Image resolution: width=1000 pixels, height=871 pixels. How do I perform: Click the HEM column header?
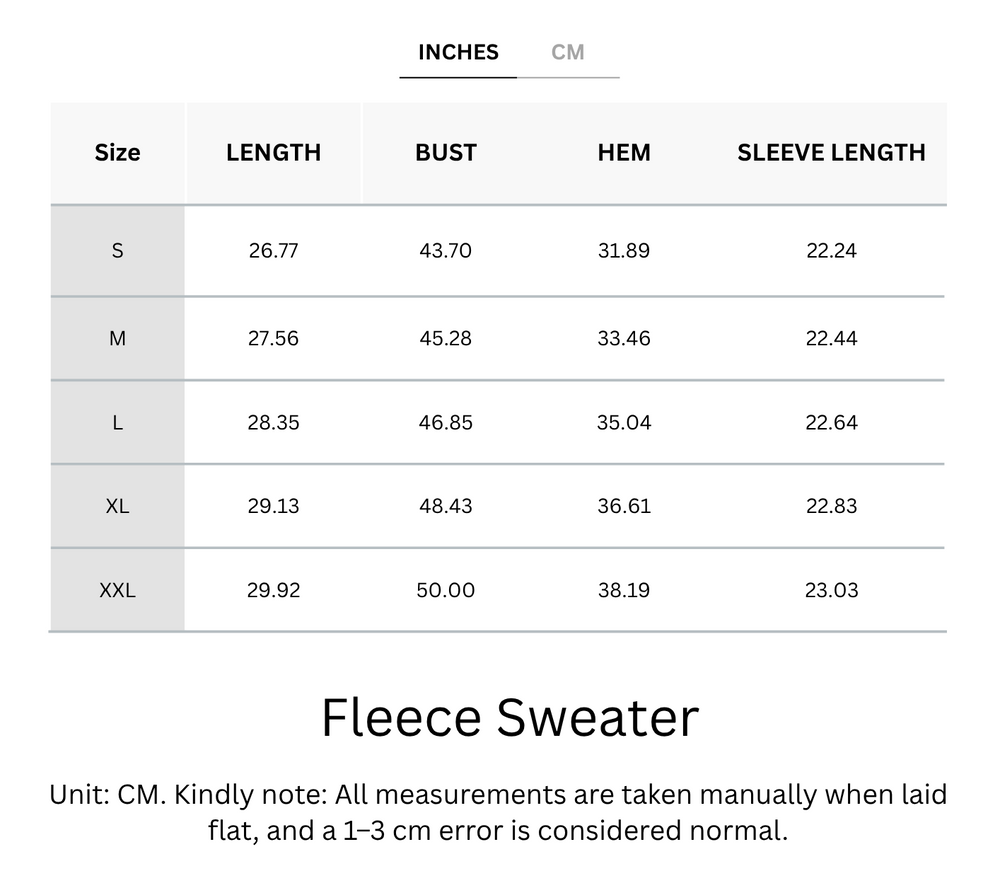click(x=624, y=153)
